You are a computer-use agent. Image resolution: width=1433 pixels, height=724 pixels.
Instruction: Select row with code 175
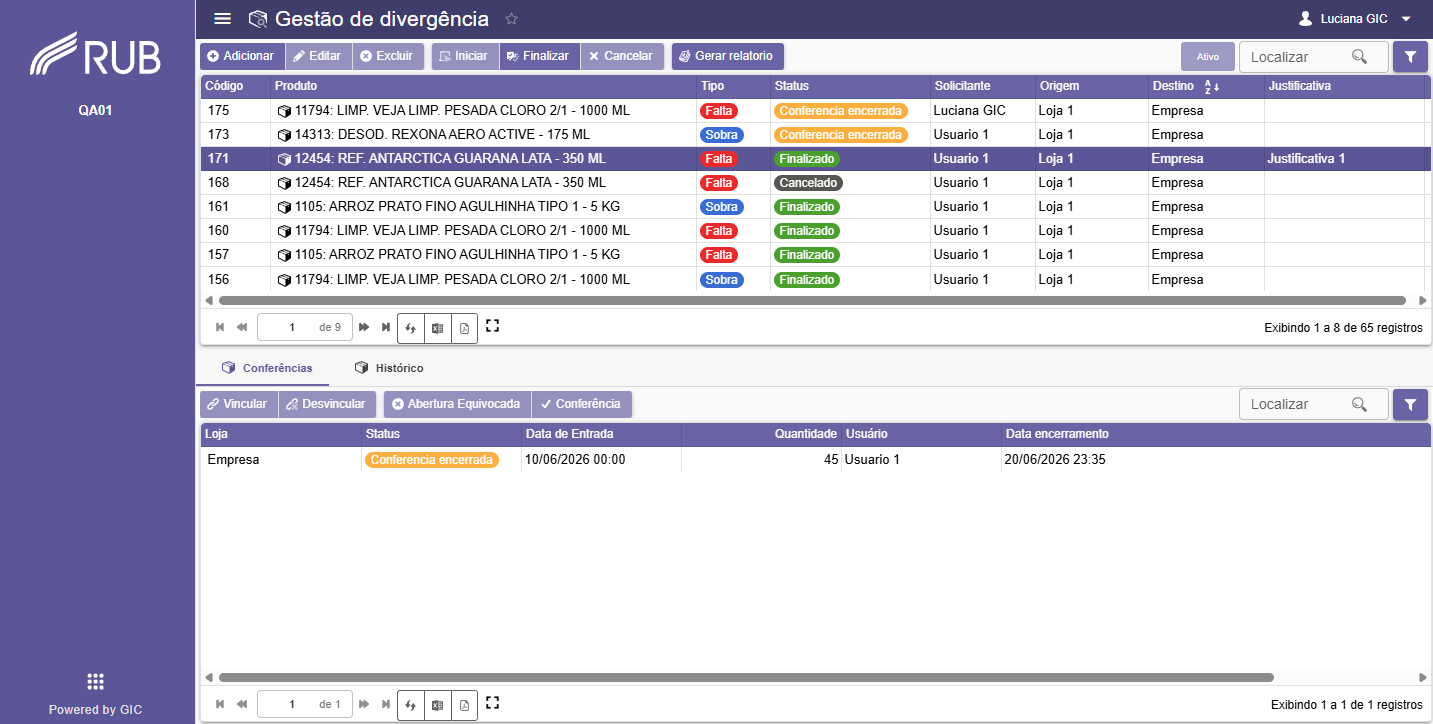tap(815, 111)
